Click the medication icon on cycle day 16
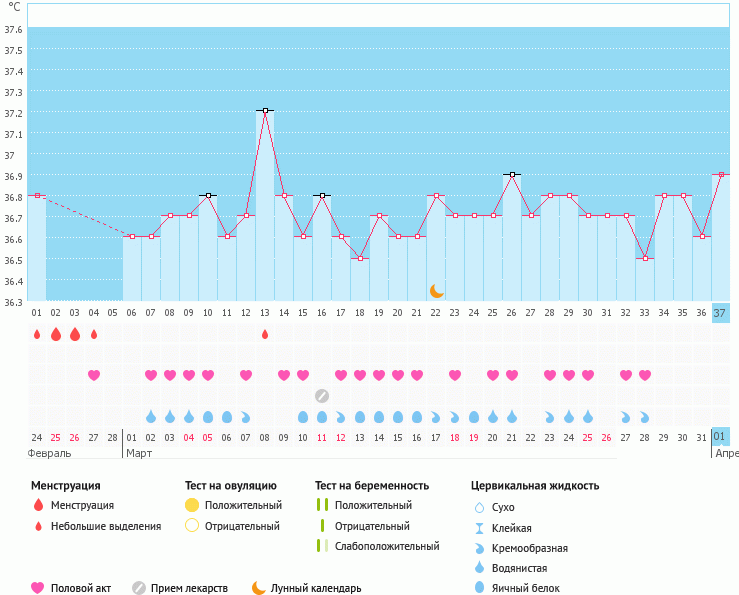 pyautogui.click(x=321, y=395)
